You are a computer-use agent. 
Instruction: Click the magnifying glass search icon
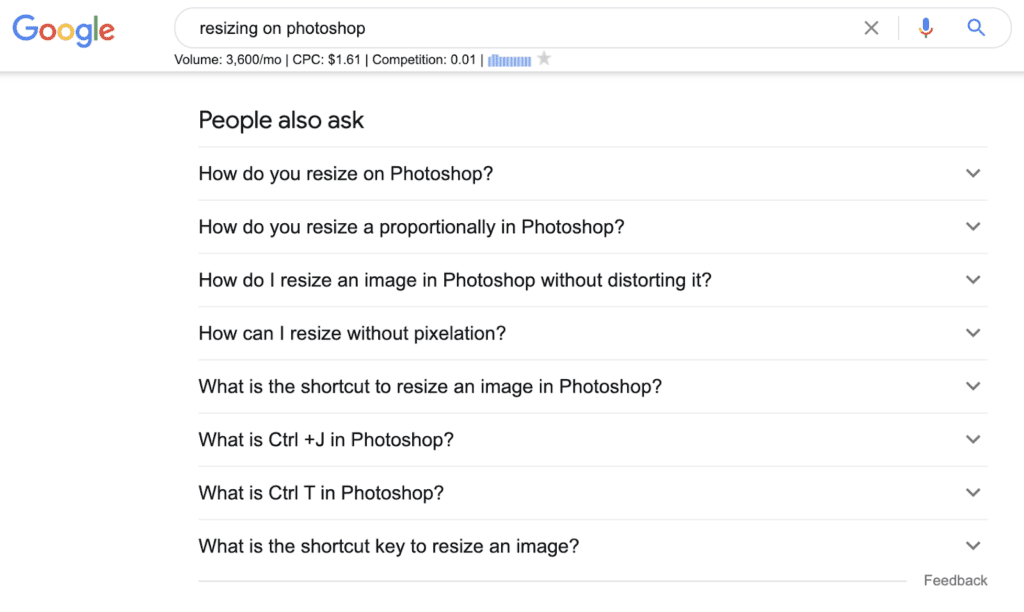[976, 27]
